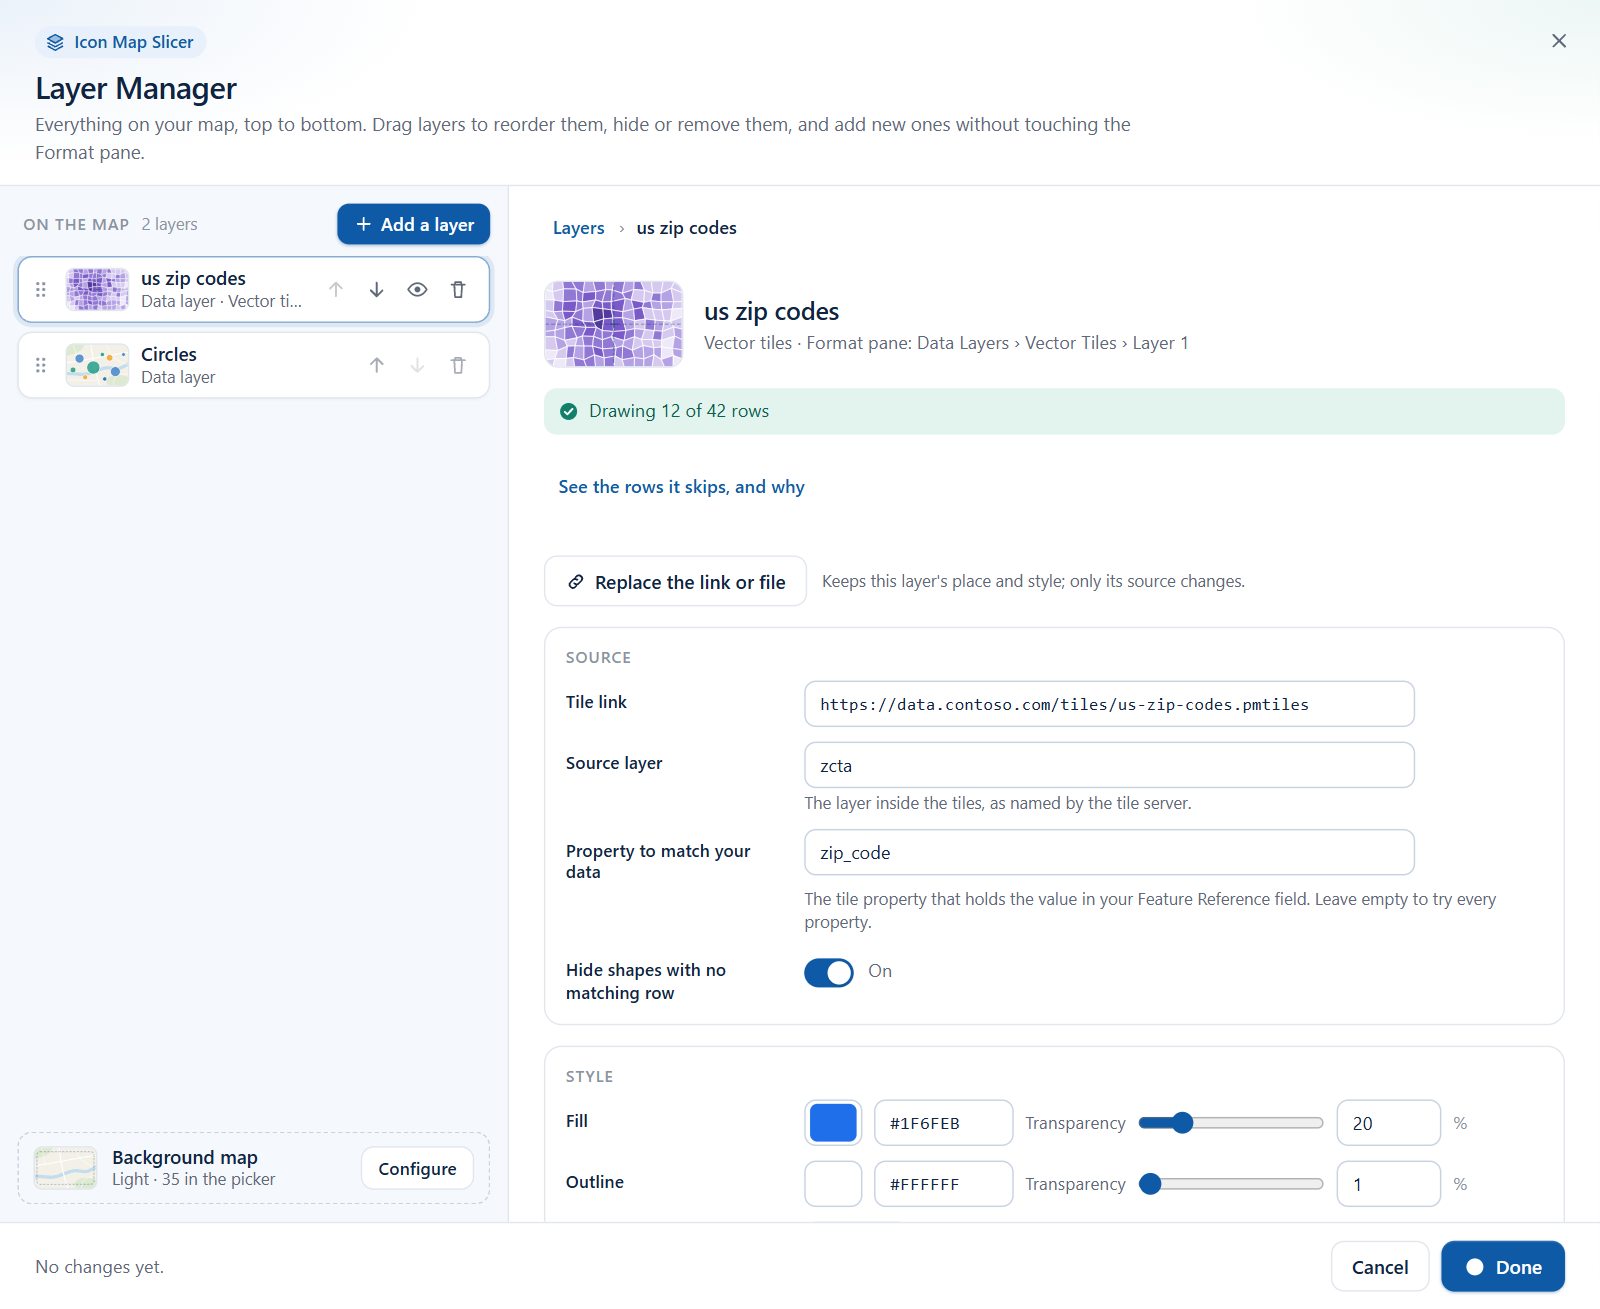Viewport: 1600px width, 1309px height.
Task: Click Done to finish
Action: point(1503,1267)
